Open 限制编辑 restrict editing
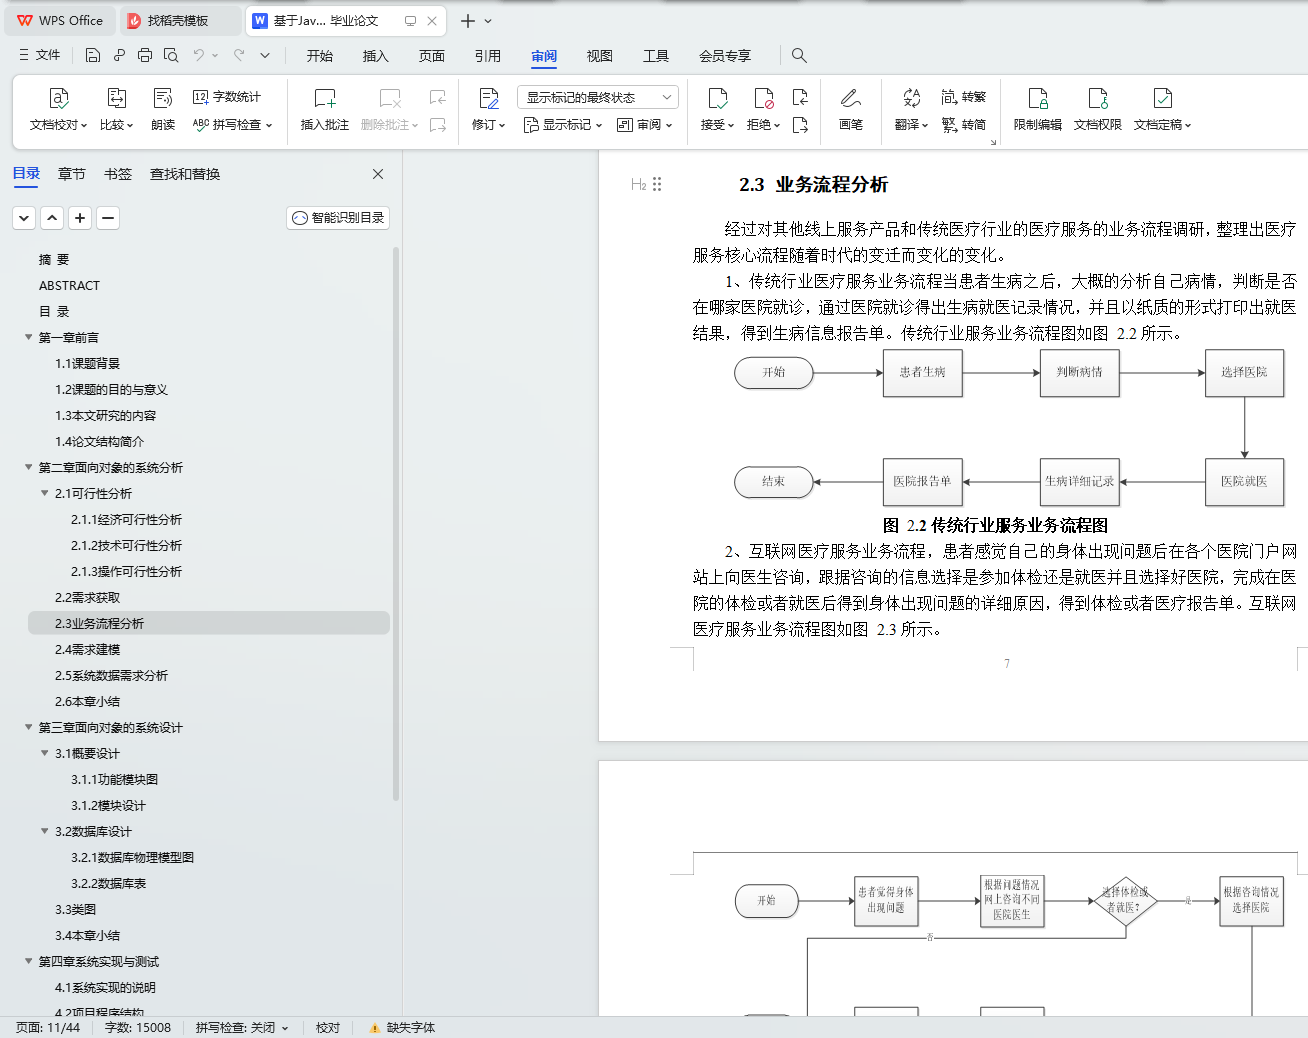1308x1038 pixels. click(x=1038, y=109)
